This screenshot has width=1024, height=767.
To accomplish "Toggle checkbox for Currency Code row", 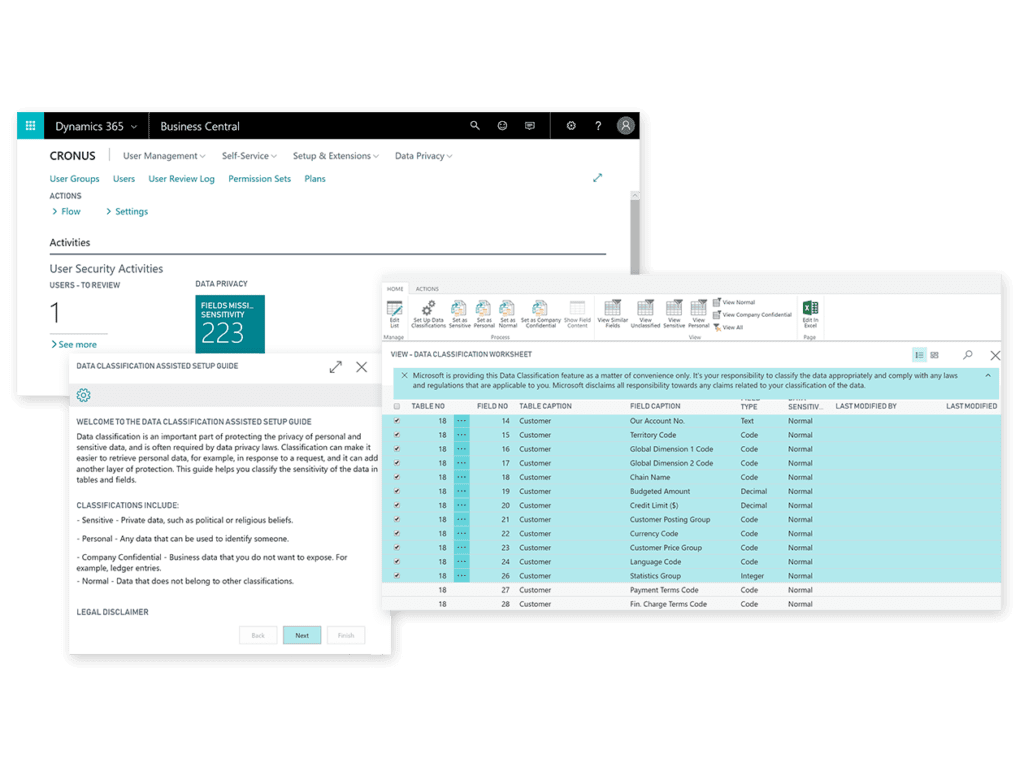I will pos(396,534).
